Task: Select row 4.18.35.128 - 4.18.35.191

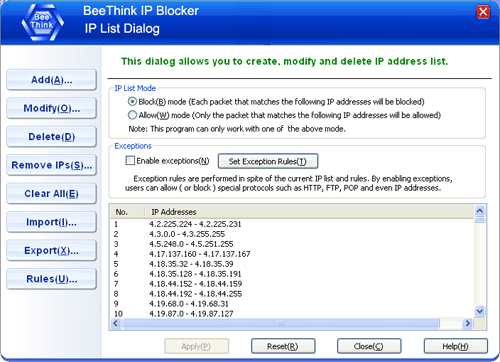Action: pyautogui.click(x=292, y=274)
